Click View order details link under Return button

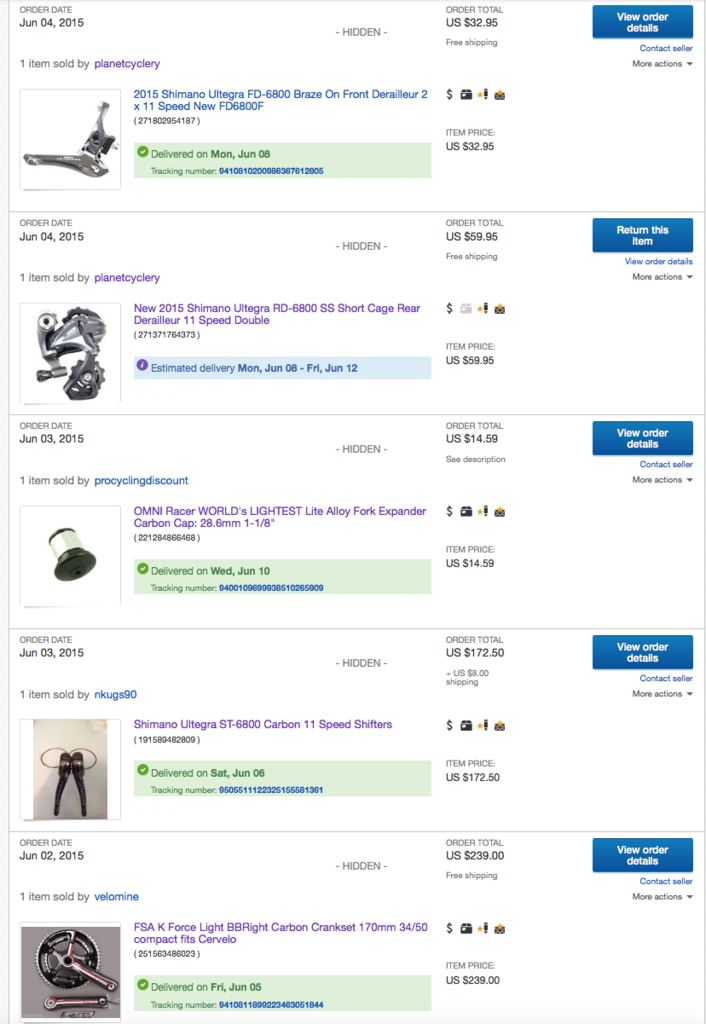click(658, 262)
